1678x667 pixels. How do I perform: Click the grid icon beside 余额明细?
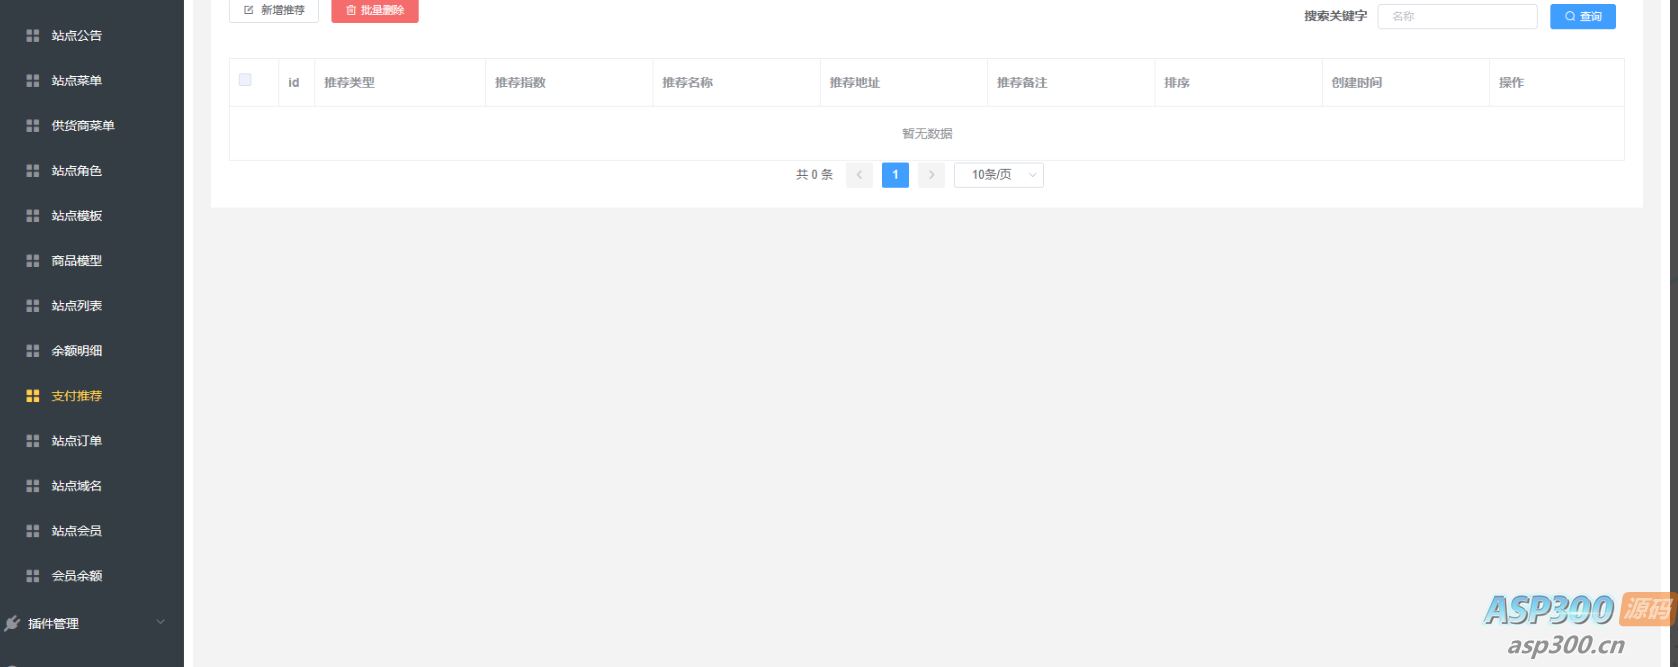(33, 351)
